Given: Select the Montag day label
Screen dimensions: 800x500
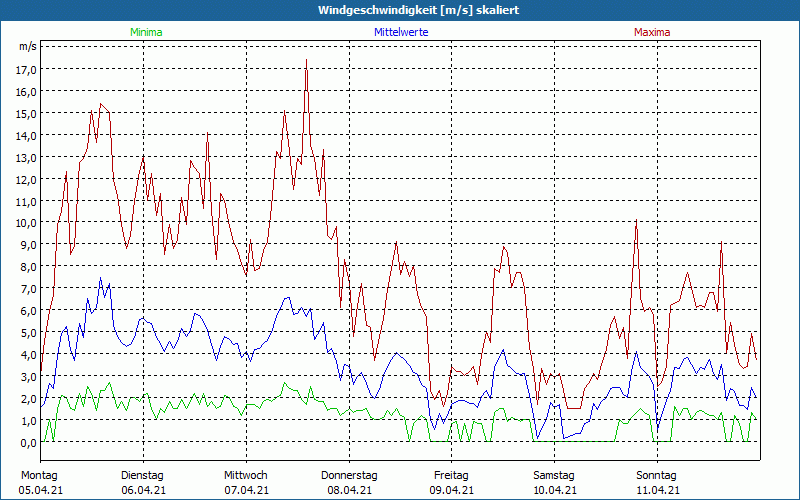Looking at the screenshot, I should point(39,475).
